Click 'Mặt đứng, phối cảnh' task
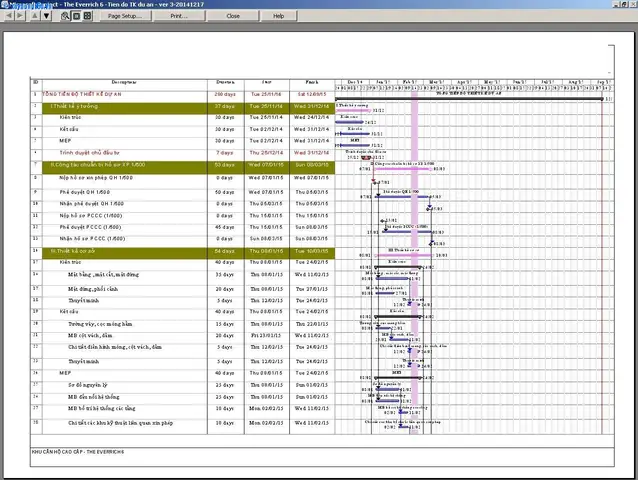The width and height of the screenshot is (638, 480). [93, 289]
